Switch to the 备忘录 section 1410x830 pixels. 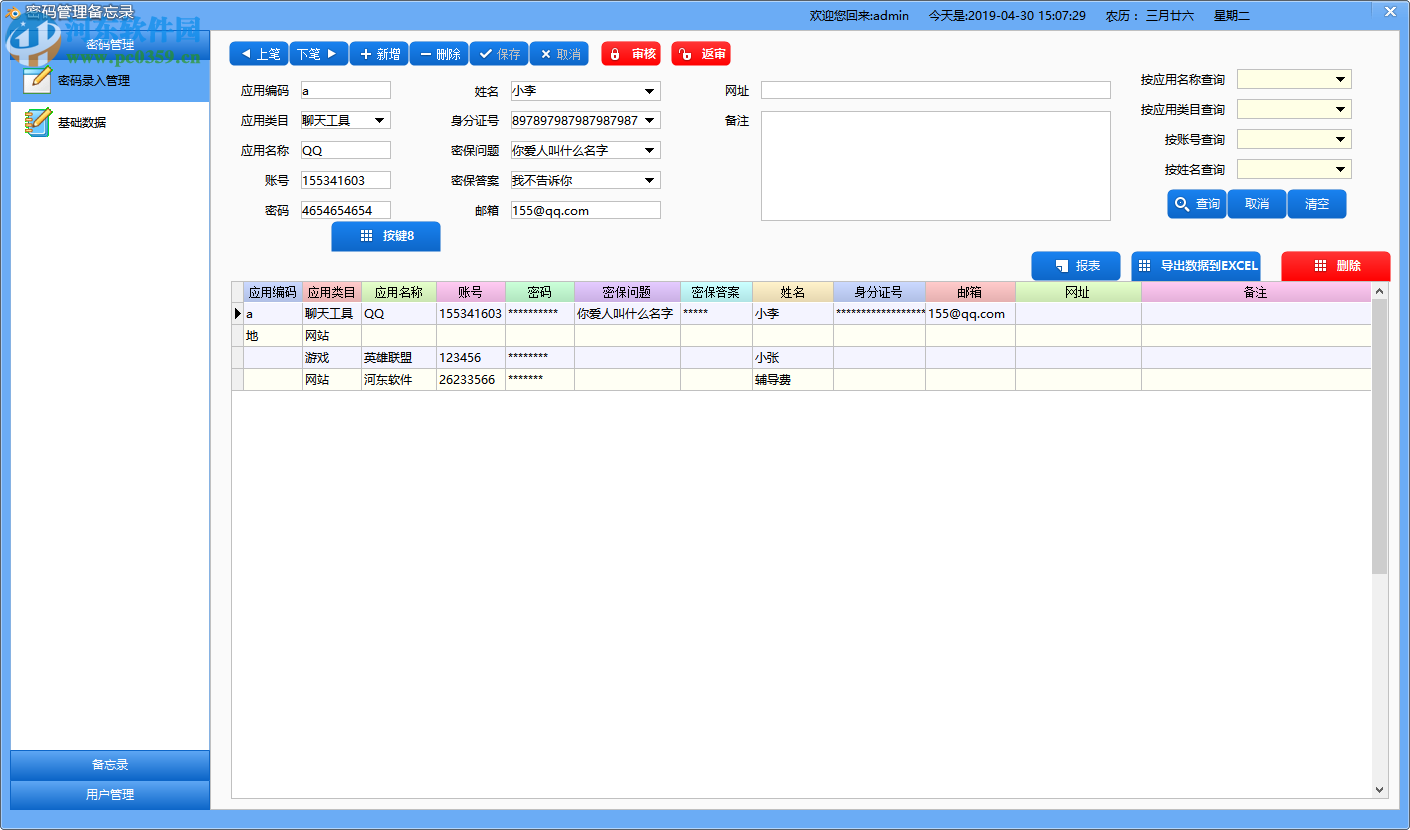pyautogui.click(x=108, y=763)
